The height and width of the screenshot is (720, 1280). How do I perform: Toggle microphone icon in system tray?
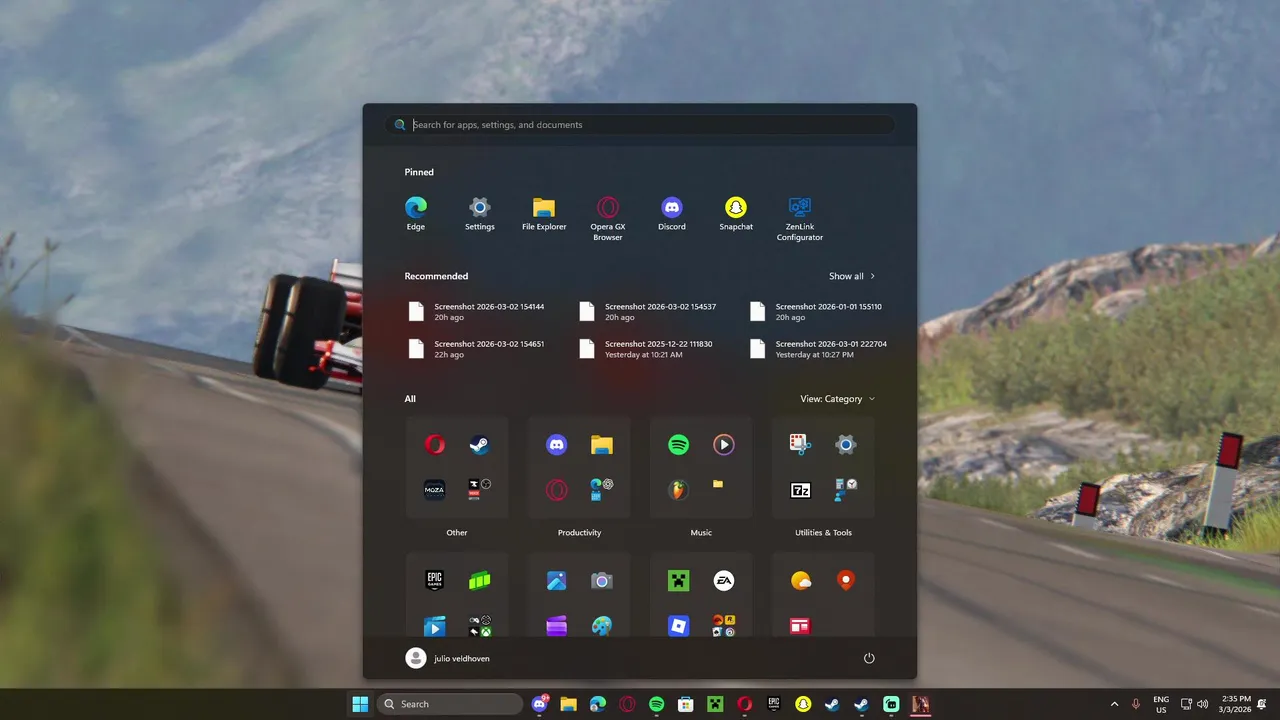1136,704
